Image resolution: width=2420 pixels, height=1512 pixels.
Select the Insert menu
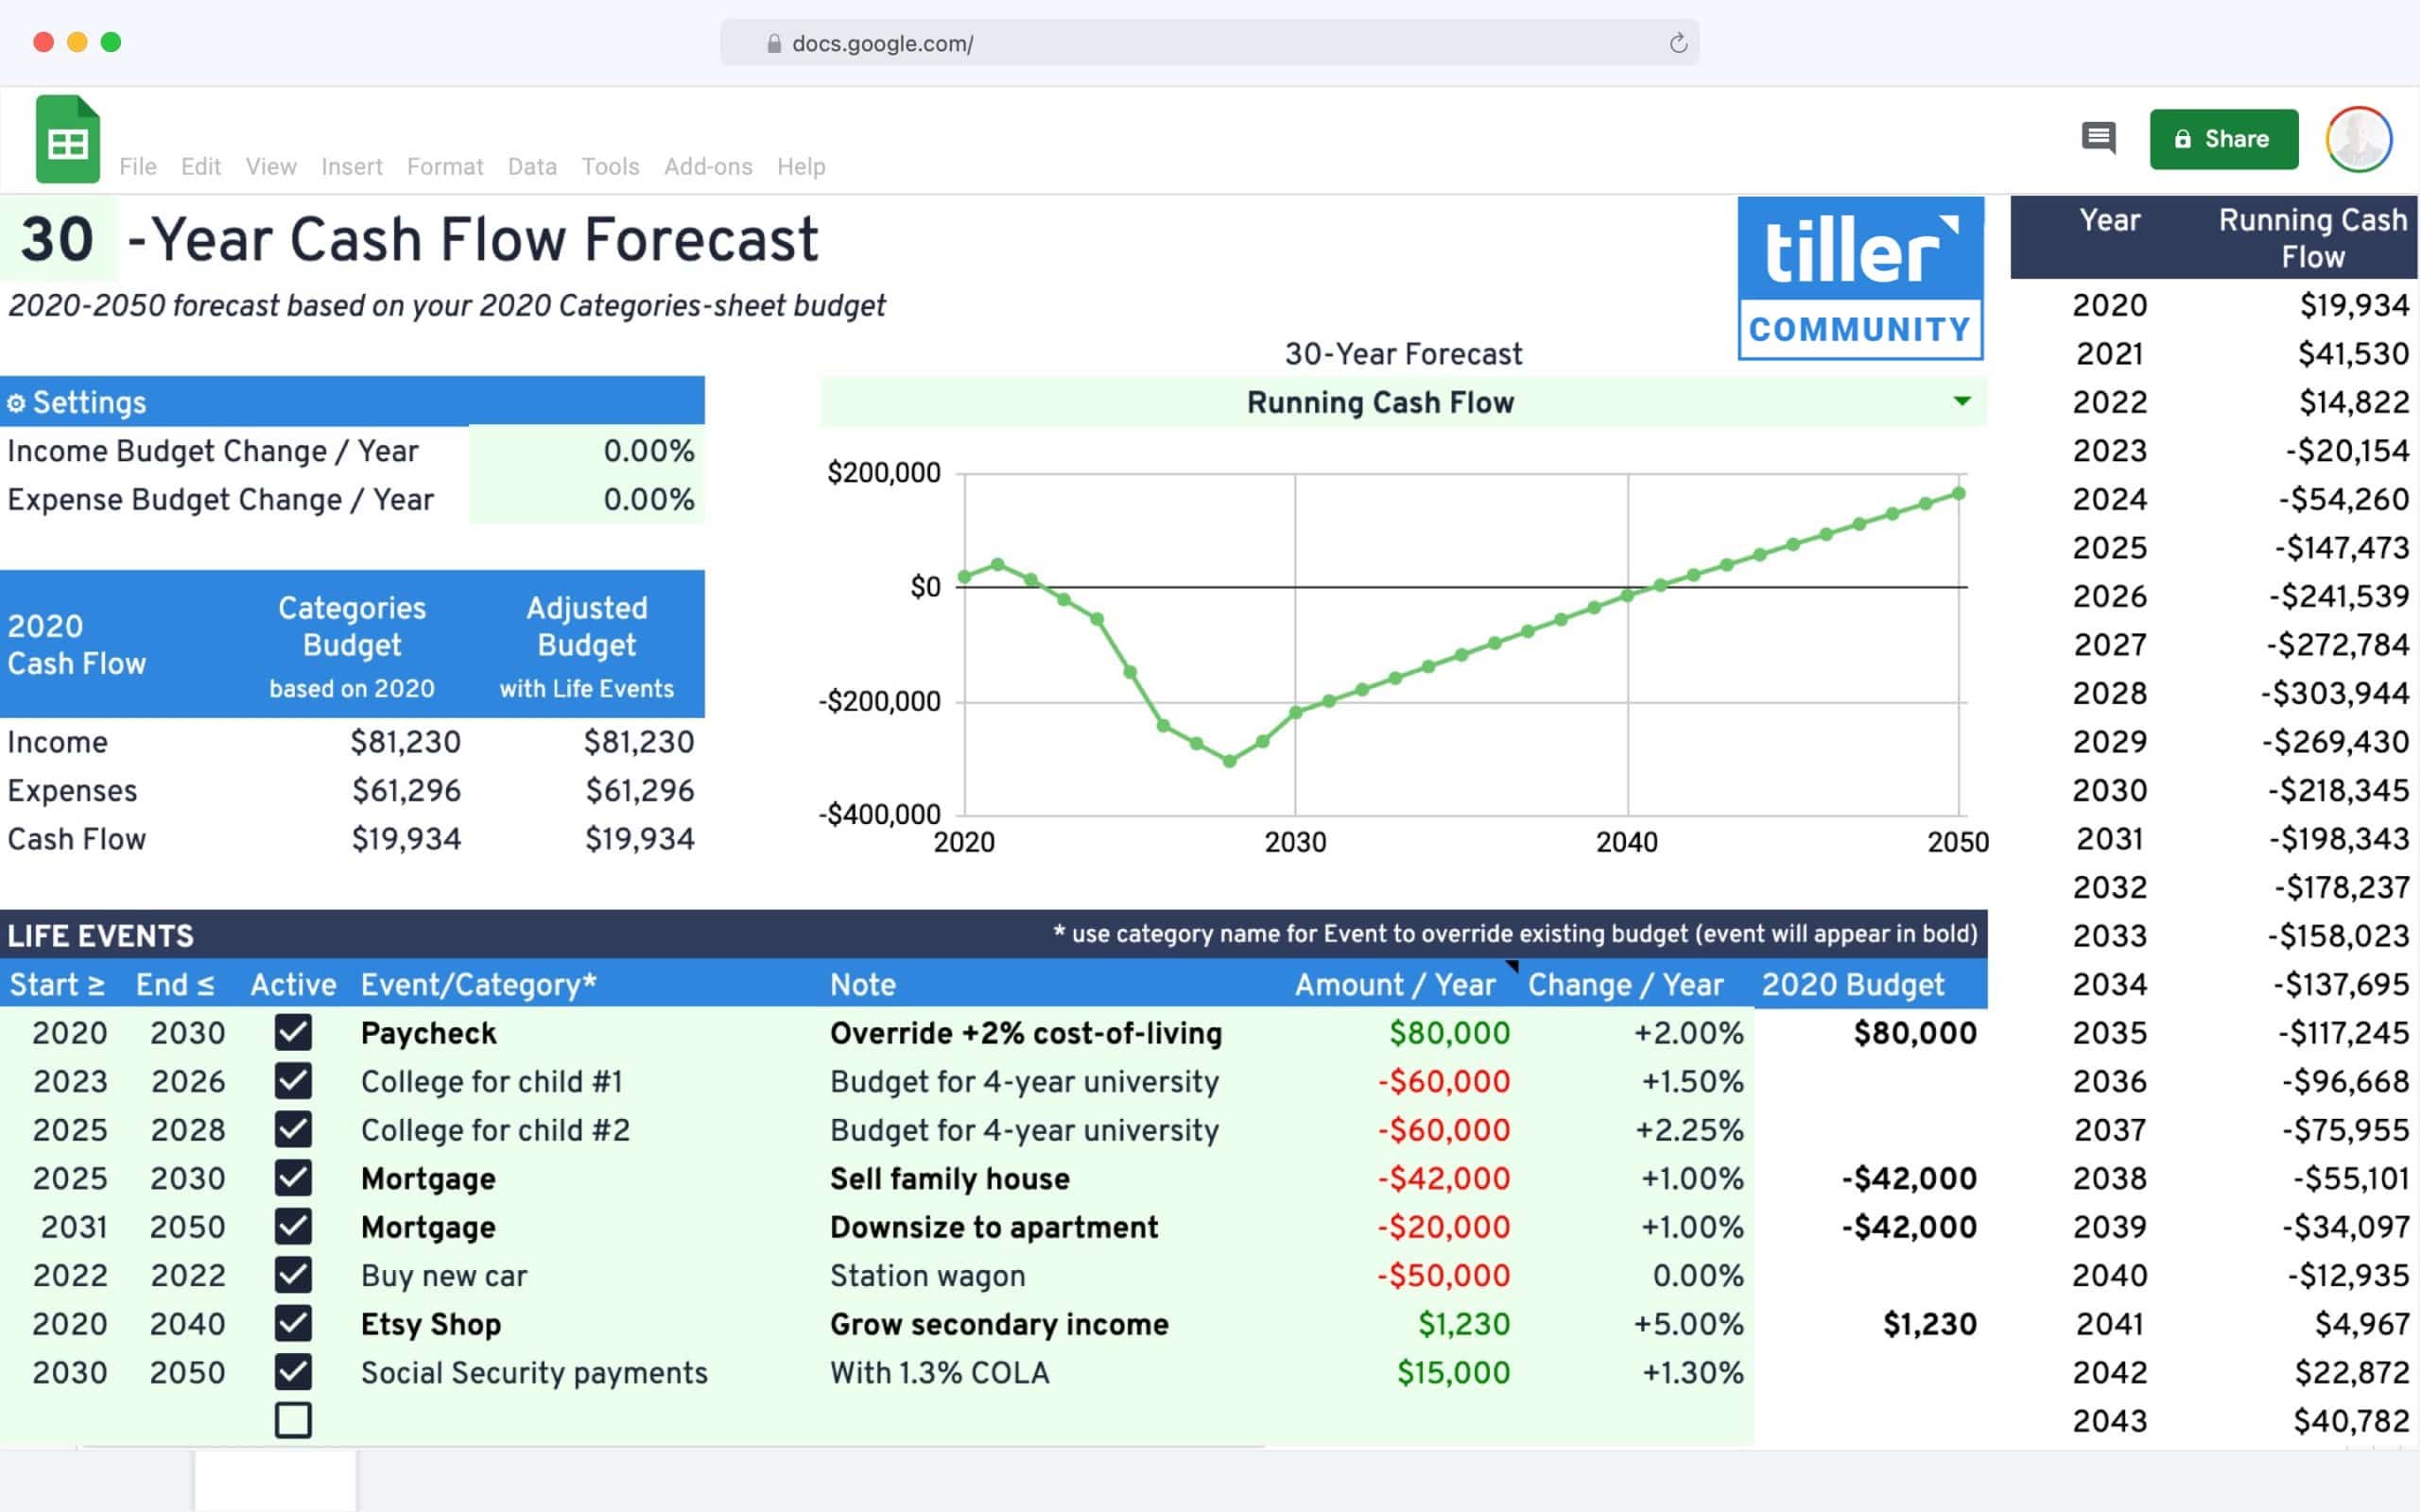[350, 165]
